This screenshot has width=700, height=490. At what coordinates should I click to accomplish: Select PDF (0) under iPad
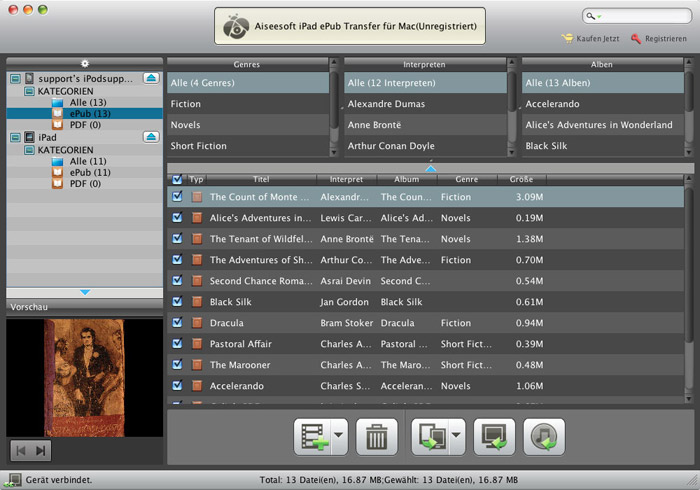(x=85, y=183)
